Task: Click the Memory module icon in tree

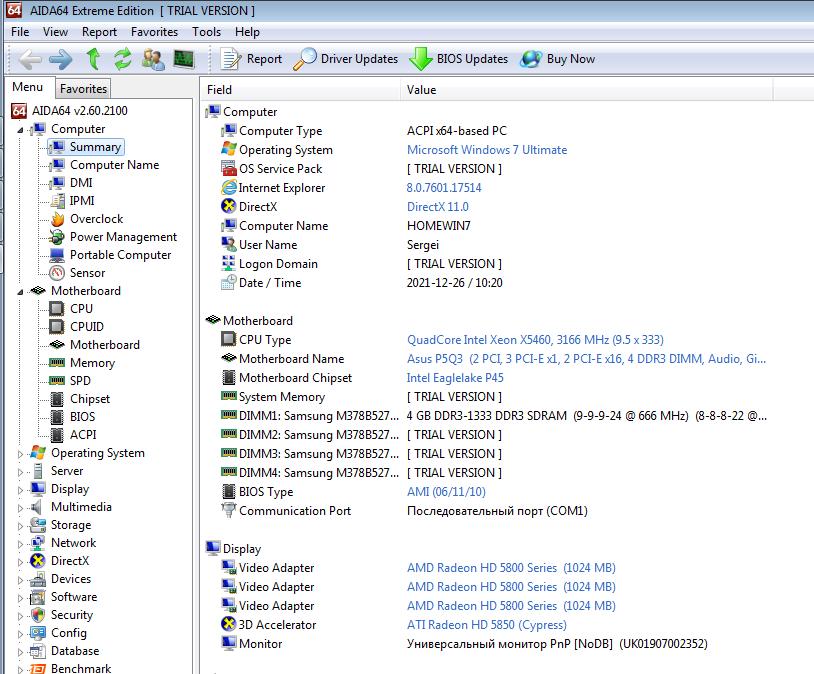Action: [57, 362]
